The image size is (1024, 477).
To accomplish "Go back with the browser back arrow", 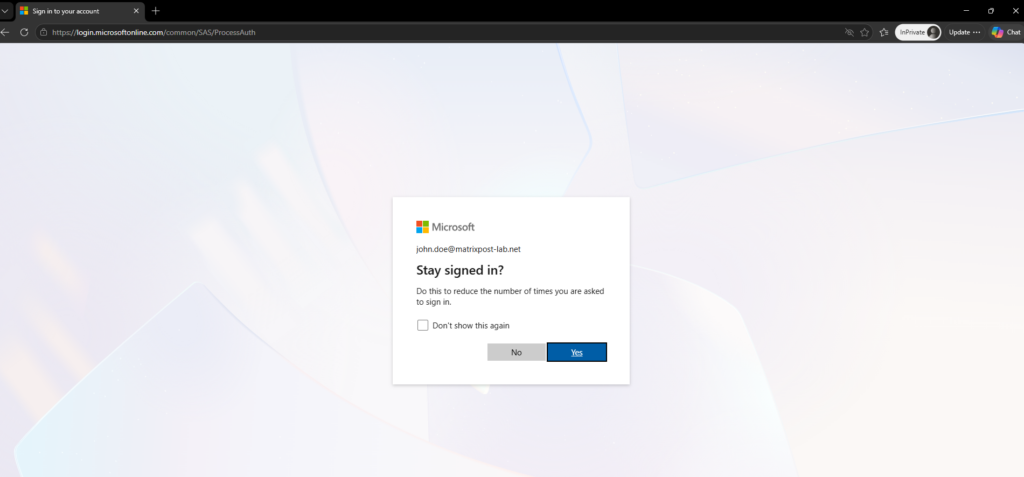I will point(5,32).
